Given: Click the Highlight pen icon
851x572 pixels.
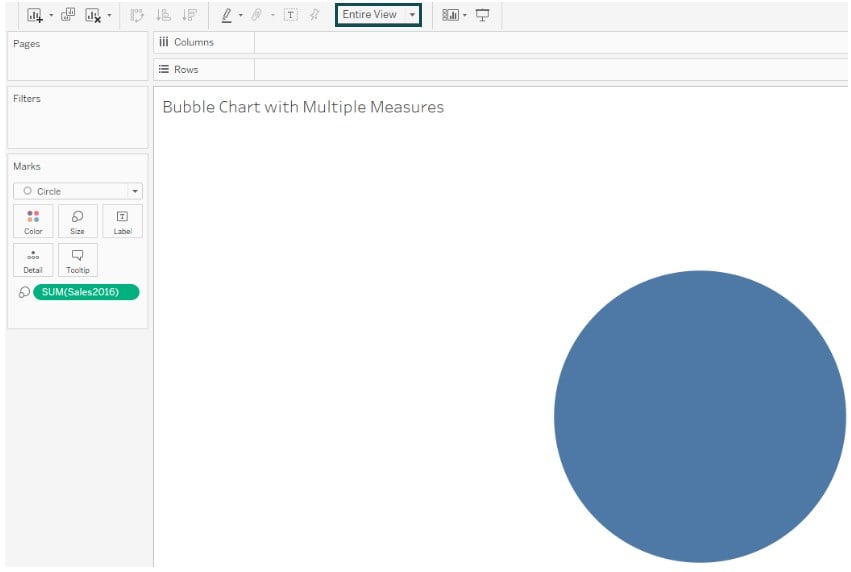Looking at the screenshot, I should point(227,15).
